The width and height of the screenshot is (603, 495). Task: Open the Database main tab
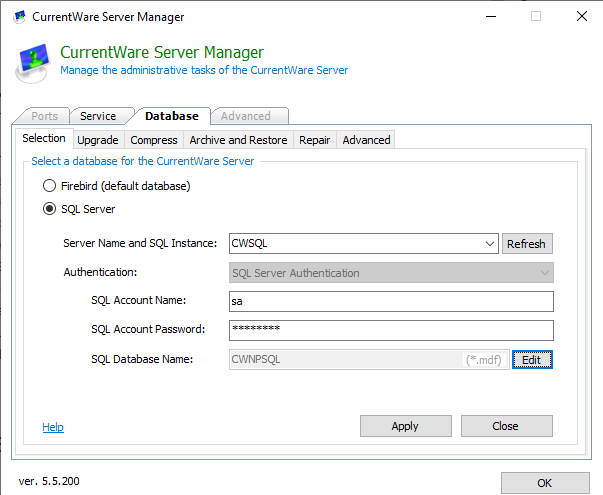tap(172, 116)
